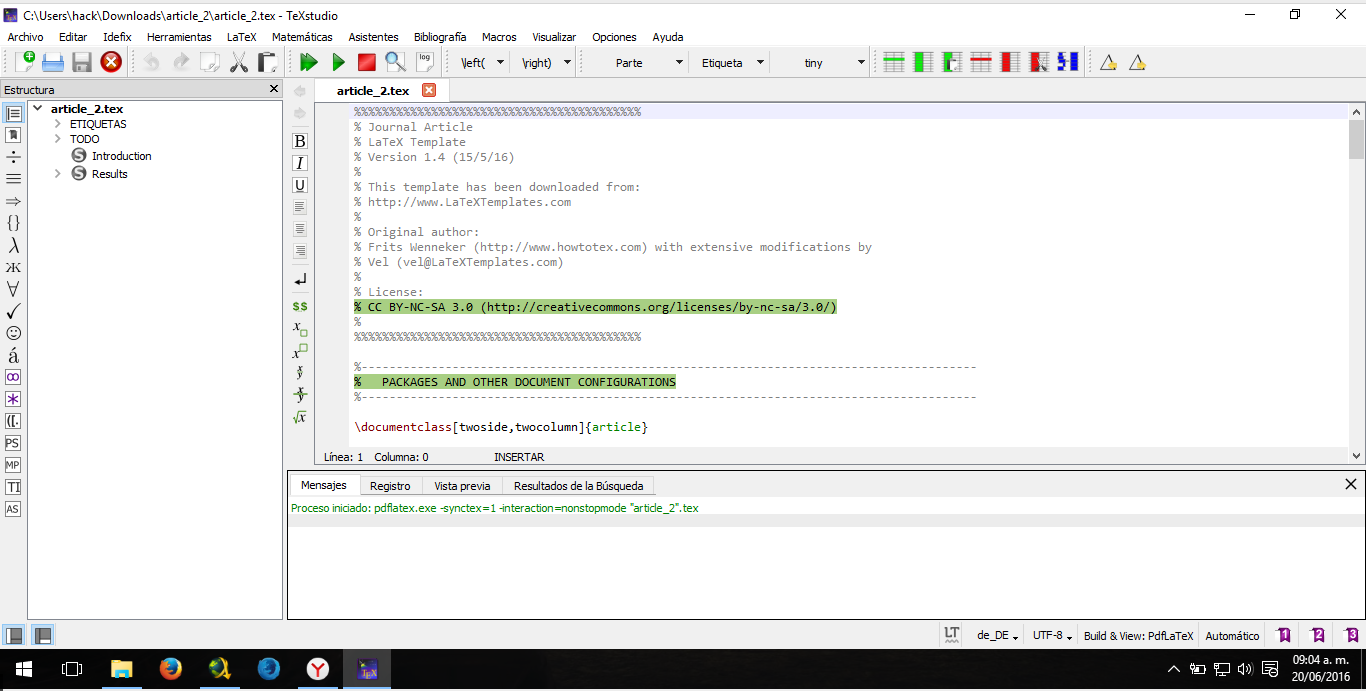This screenshot has height=691, width=1366.
Task: Click the open file icon
Action: point(53,62)
